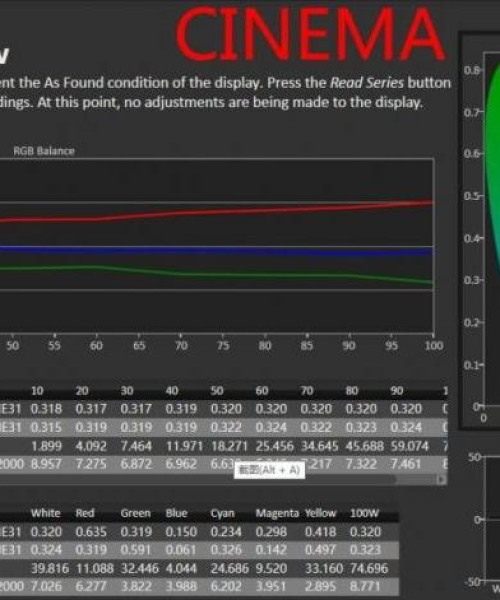Click delta value 8.957
The width and height of the screenshot is (500, 600).
pyautogui.click(x=46, y=464)
